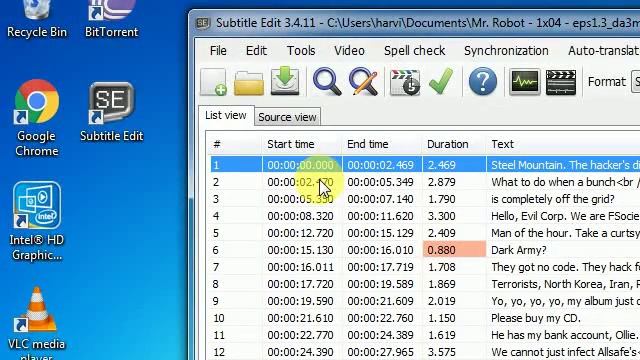
Task: Select 'is completely off the grid?' line
Action: coord(424,199)
